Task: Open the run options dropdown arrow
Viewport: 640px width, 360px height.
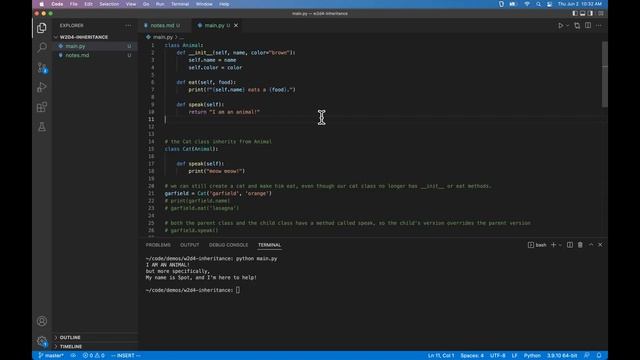Action: pyautogui.click(x=567, y=26)
